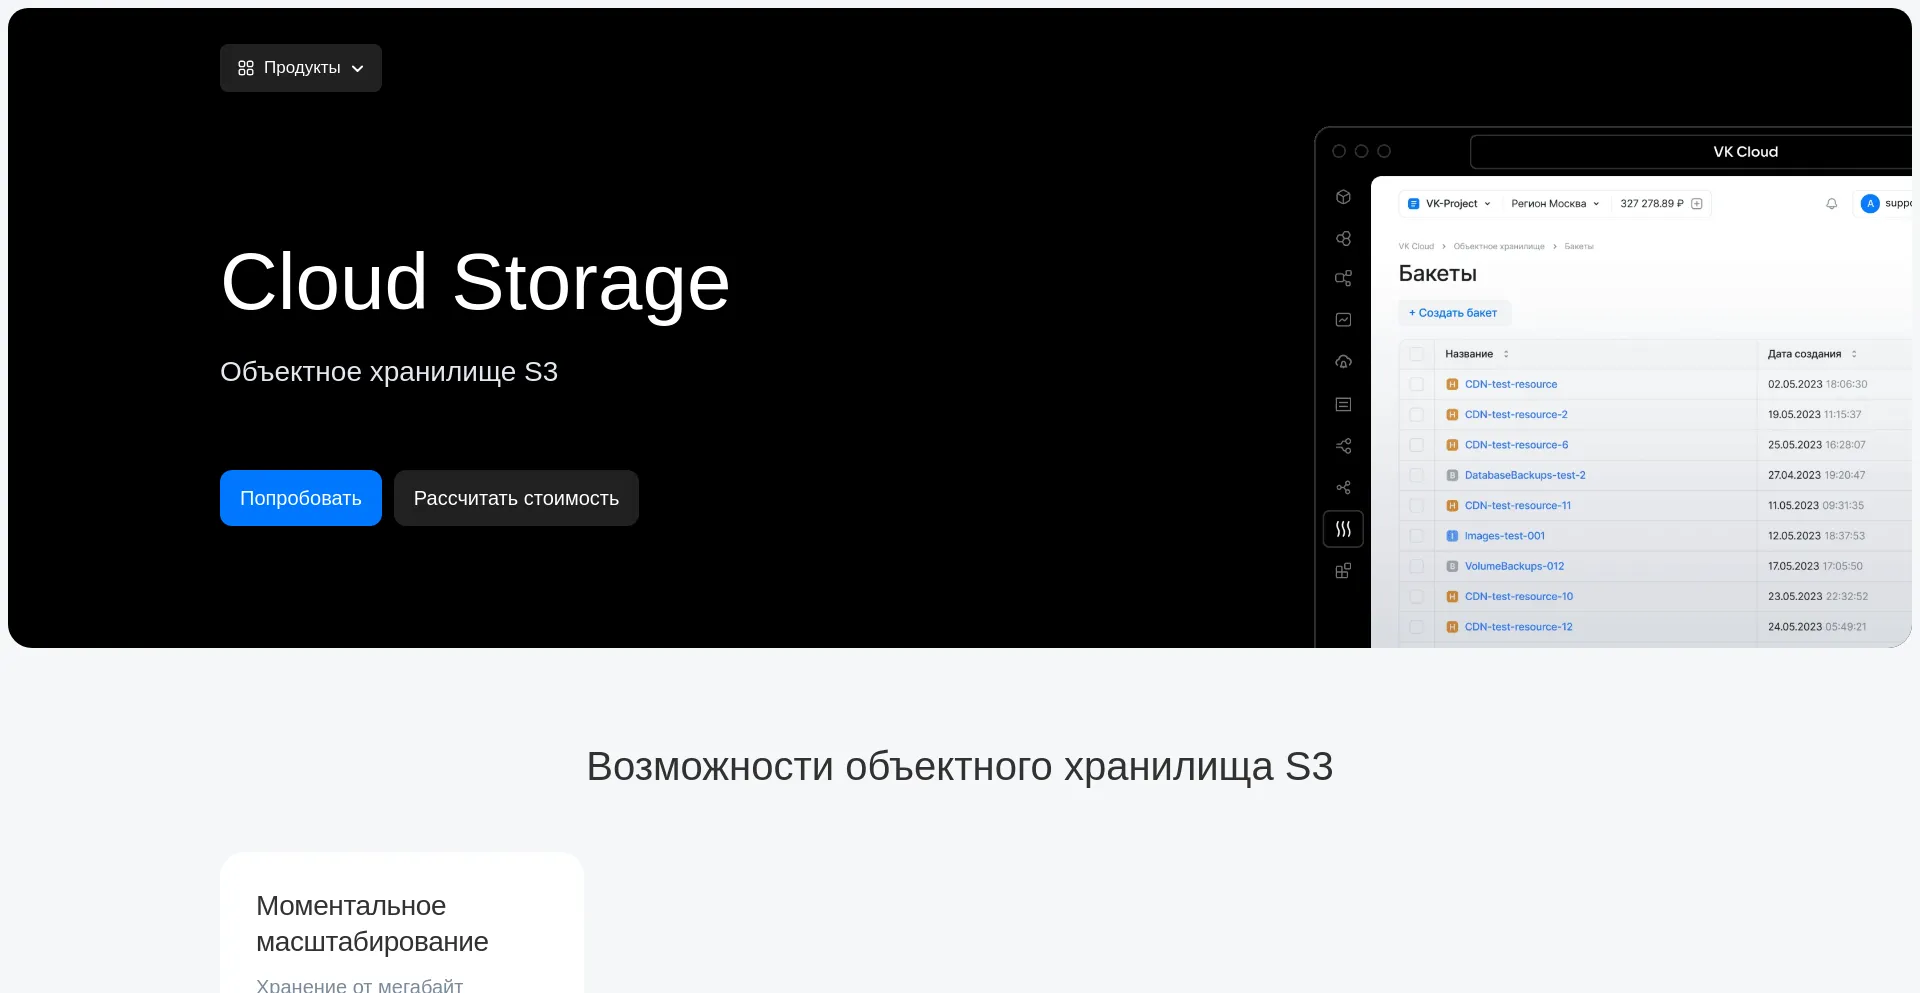Click the small share-nodes icon in sidebar
1920x993 pixels.
[1343, 488]
